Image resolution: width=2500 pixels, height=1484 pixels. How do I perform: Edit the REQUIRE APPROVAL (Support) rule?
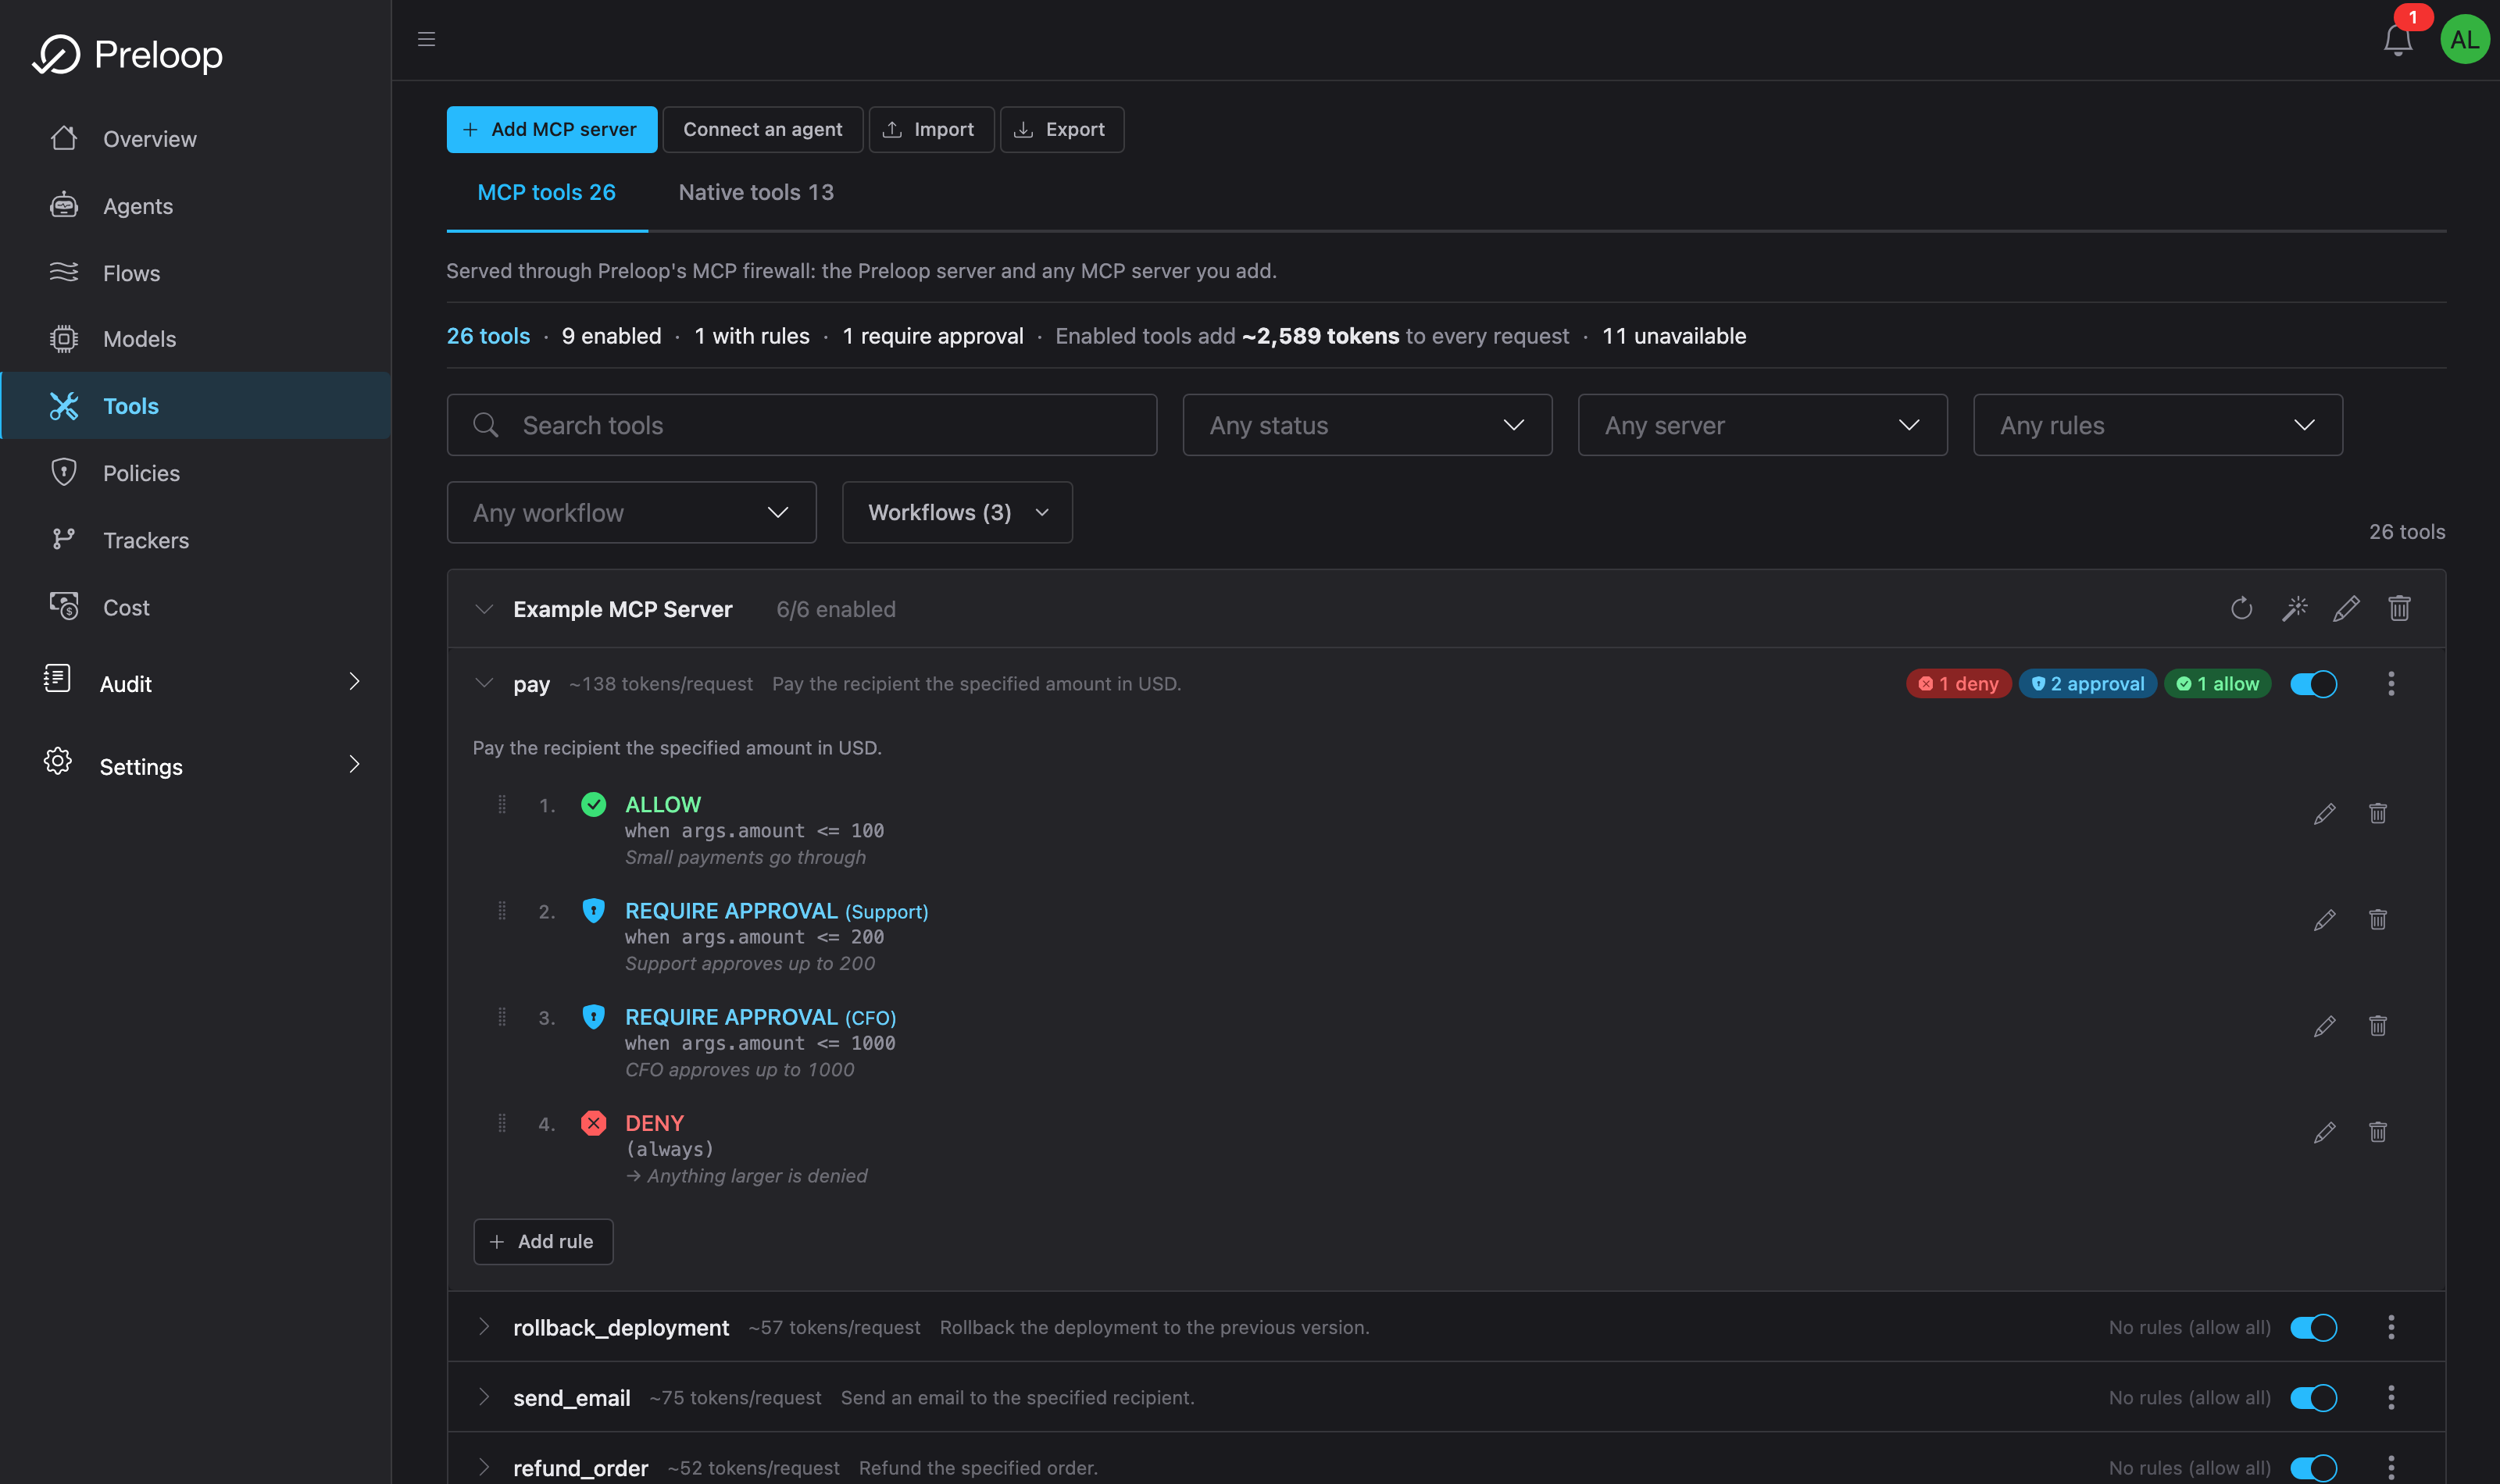[2324, 920]
